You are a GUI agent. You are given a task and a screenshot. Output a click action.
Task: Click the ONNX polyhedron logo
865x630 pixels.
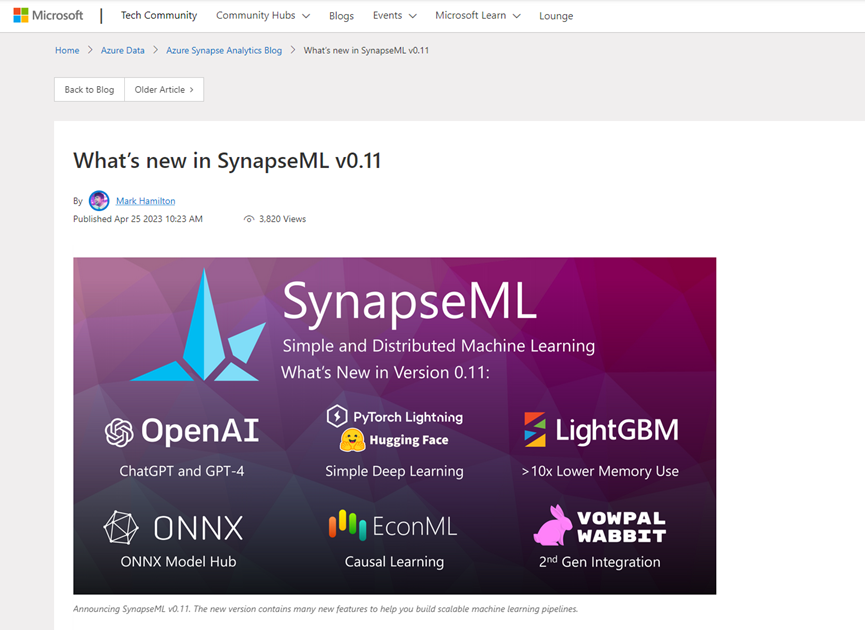[x=121, y=527]
